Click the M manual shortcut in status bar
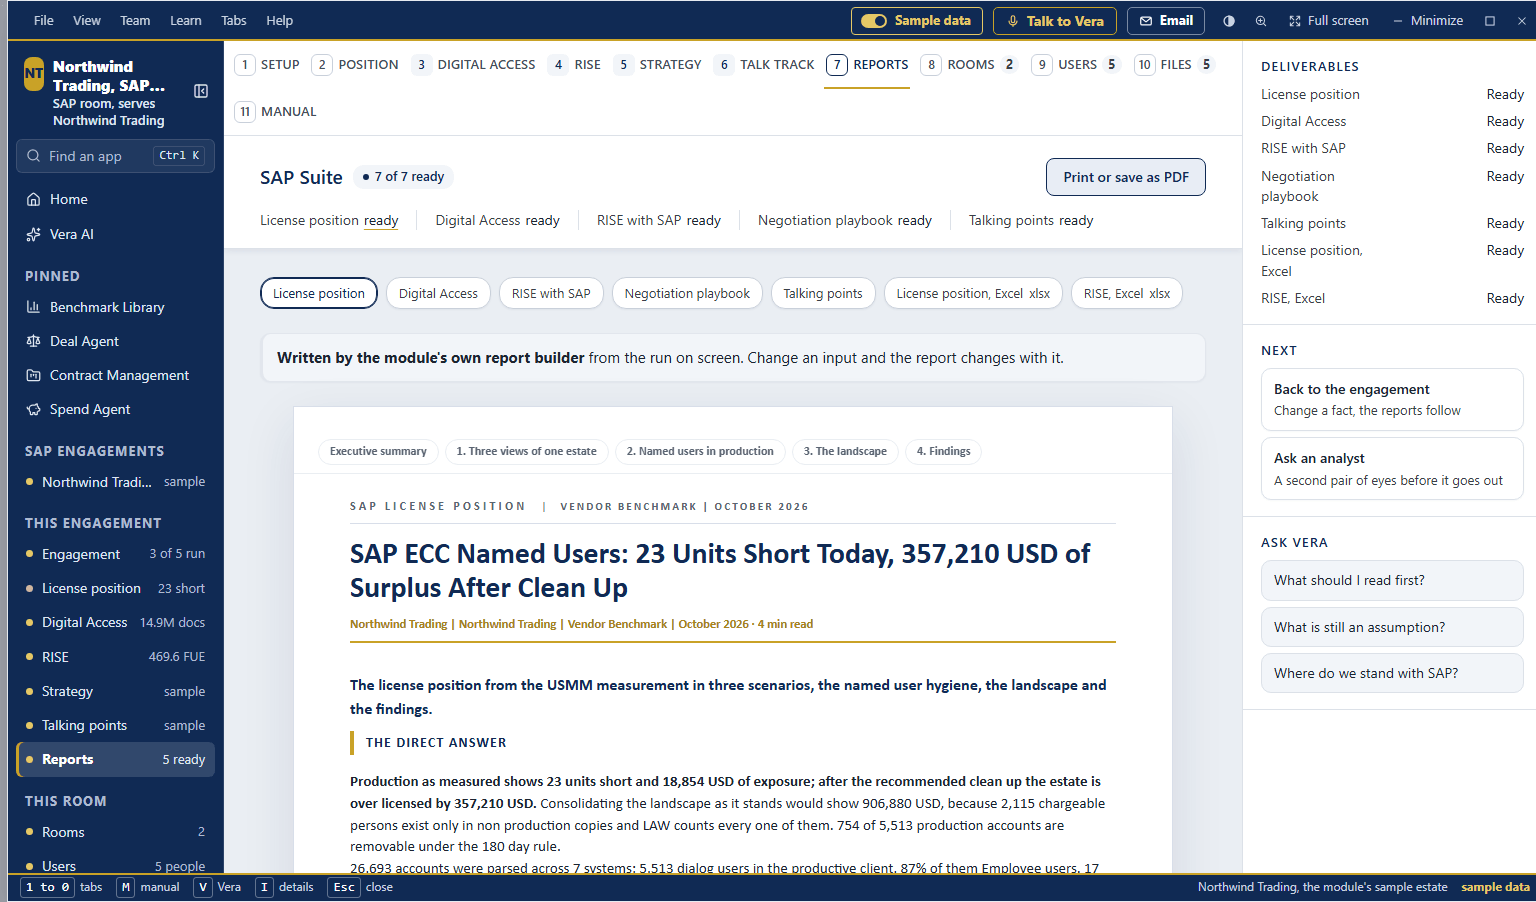The height and width of the screenshot is (902, 1536). point(149,887)
